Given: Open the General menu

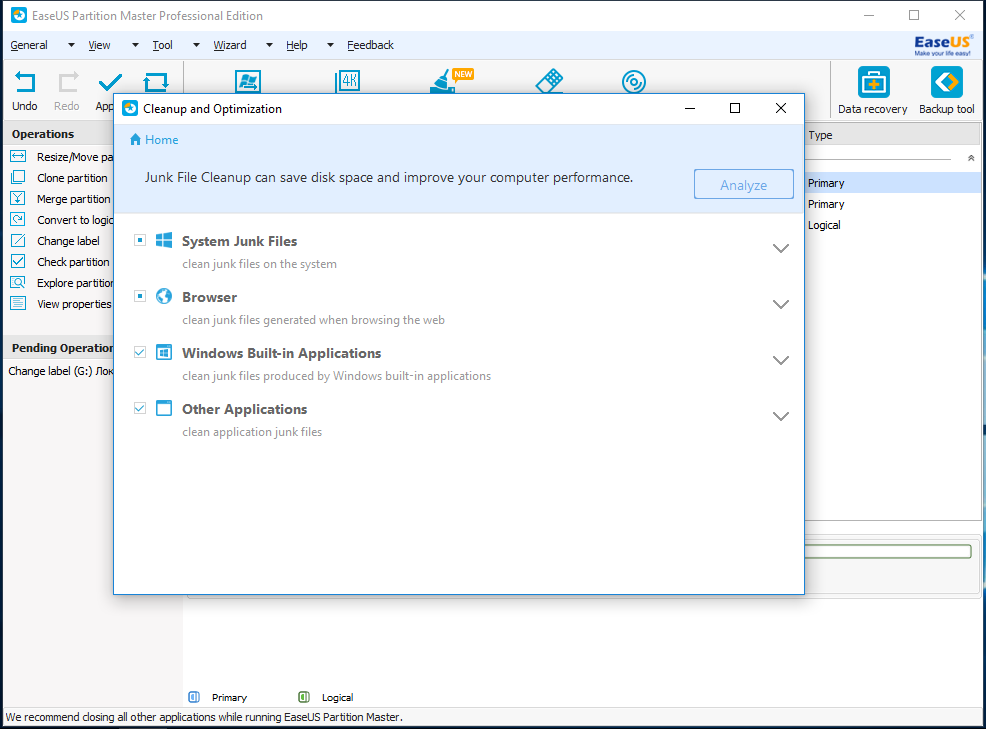Looking at the screenshot, I should pyautogui.click(x=29, y=45).
